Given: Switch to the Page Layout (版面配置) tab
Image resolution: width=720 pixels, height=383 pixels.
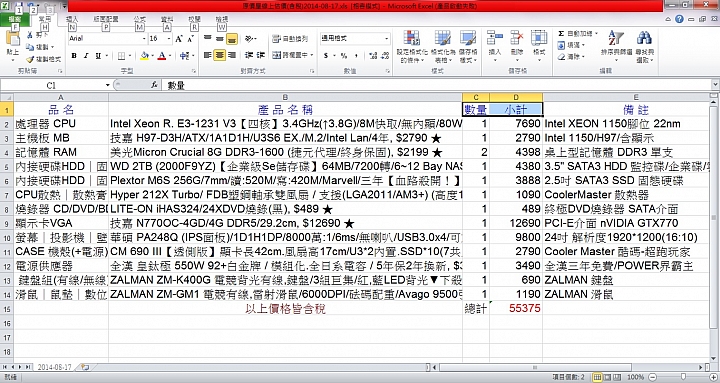Looking at the screenshot, I should (106, 19).
